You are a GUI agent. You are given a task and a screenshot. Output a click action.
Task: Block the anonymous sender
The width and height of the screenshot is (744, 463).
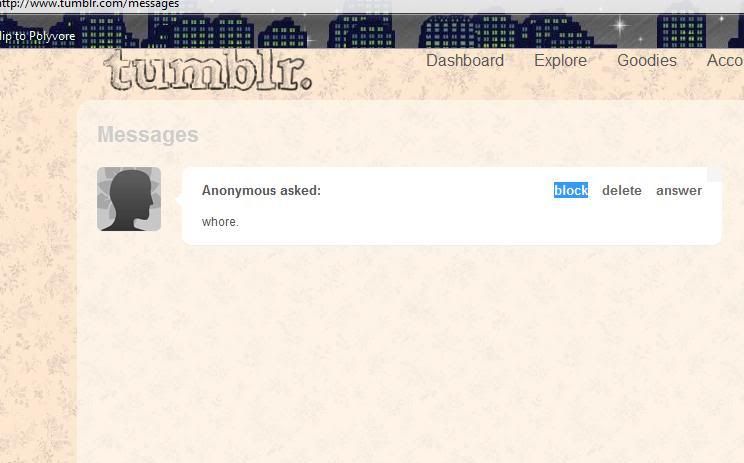(x=571, y=190)
